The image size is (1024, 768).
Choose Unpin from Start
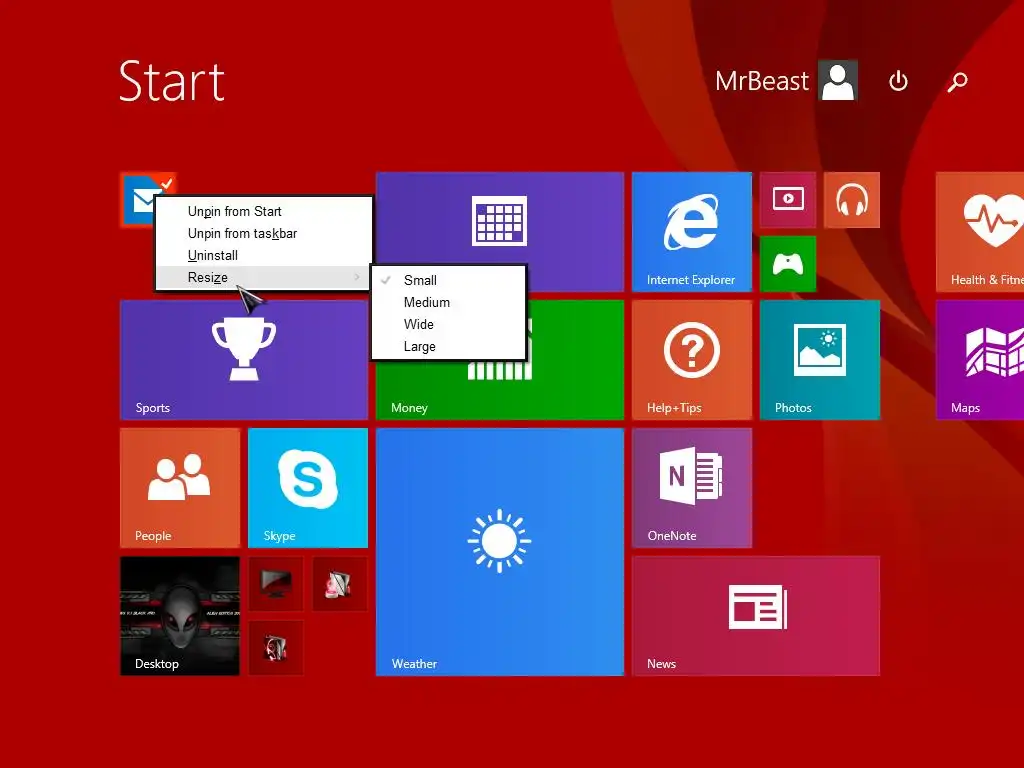[x=264, y=211]
